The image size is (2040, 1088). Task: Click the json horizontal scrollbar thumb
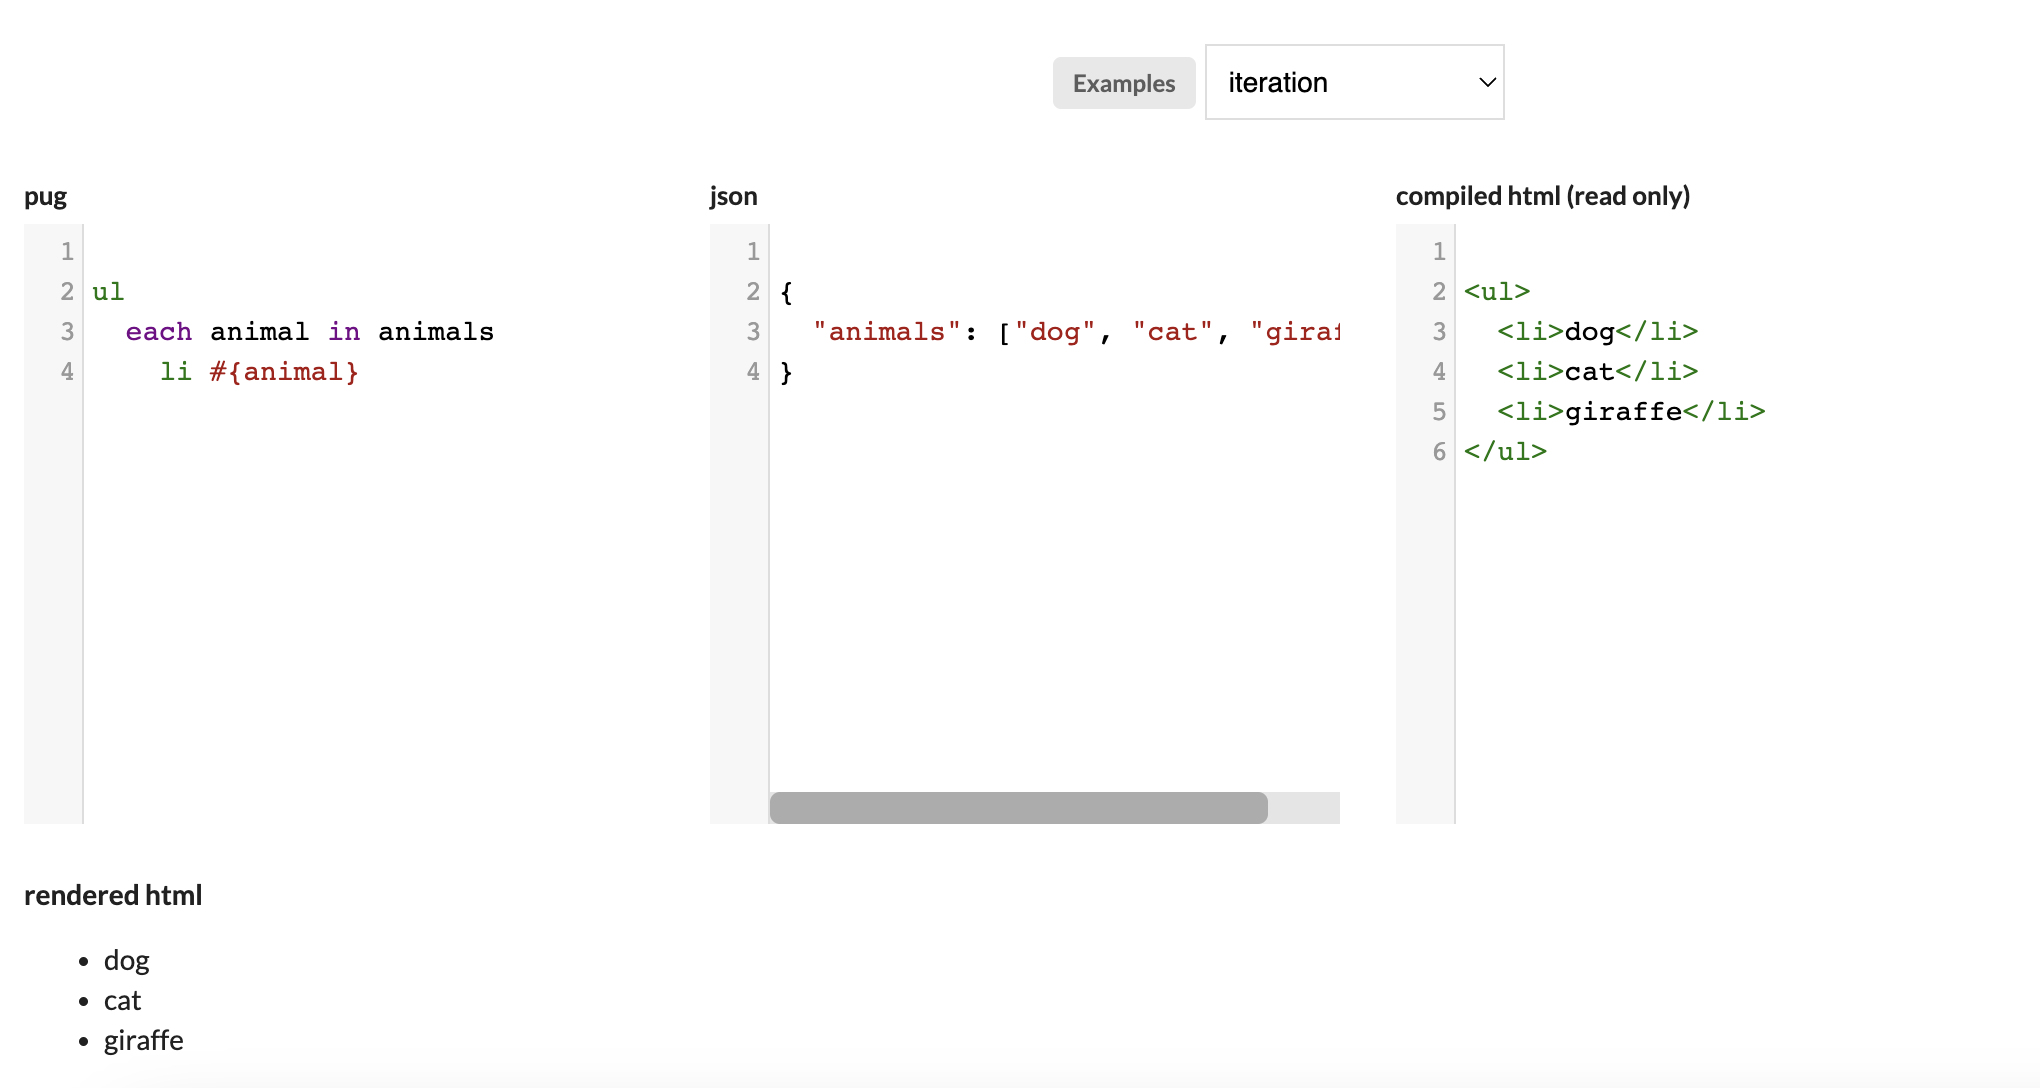[1018, 808]
